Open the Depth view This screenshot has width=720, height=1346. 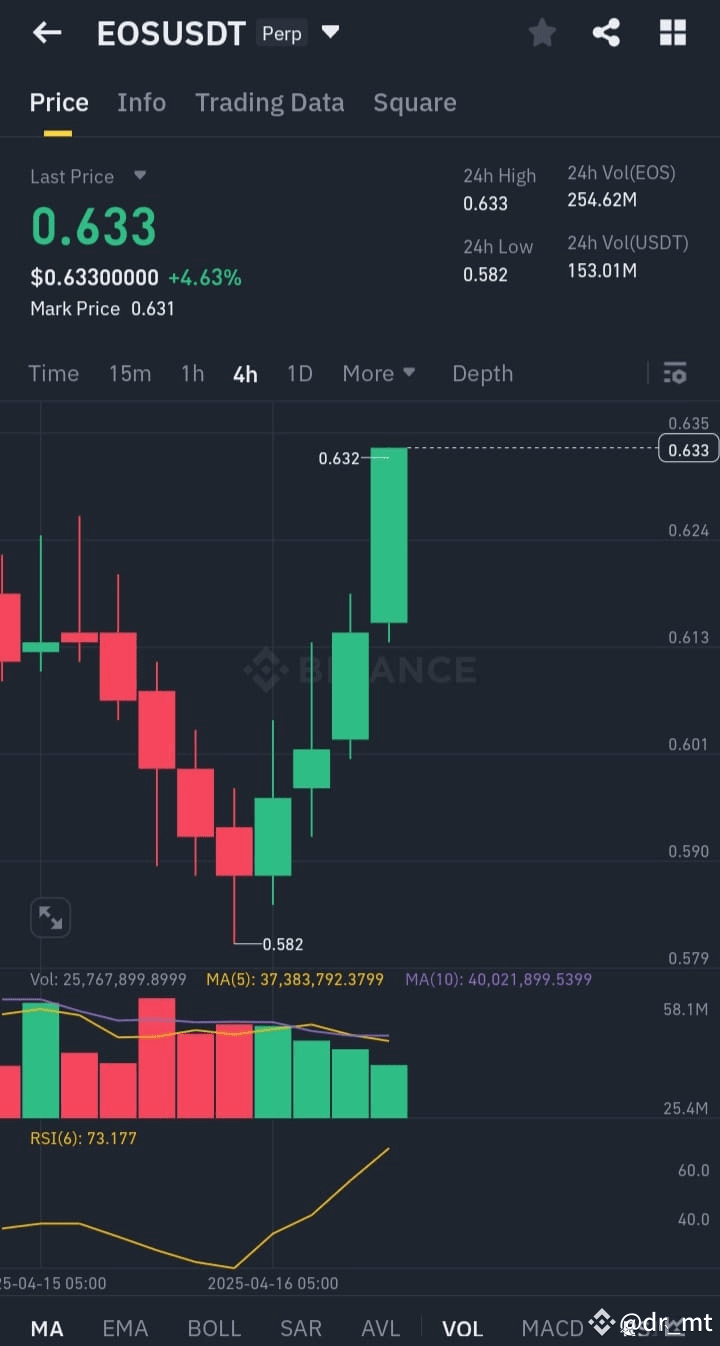tap(482, 373)
